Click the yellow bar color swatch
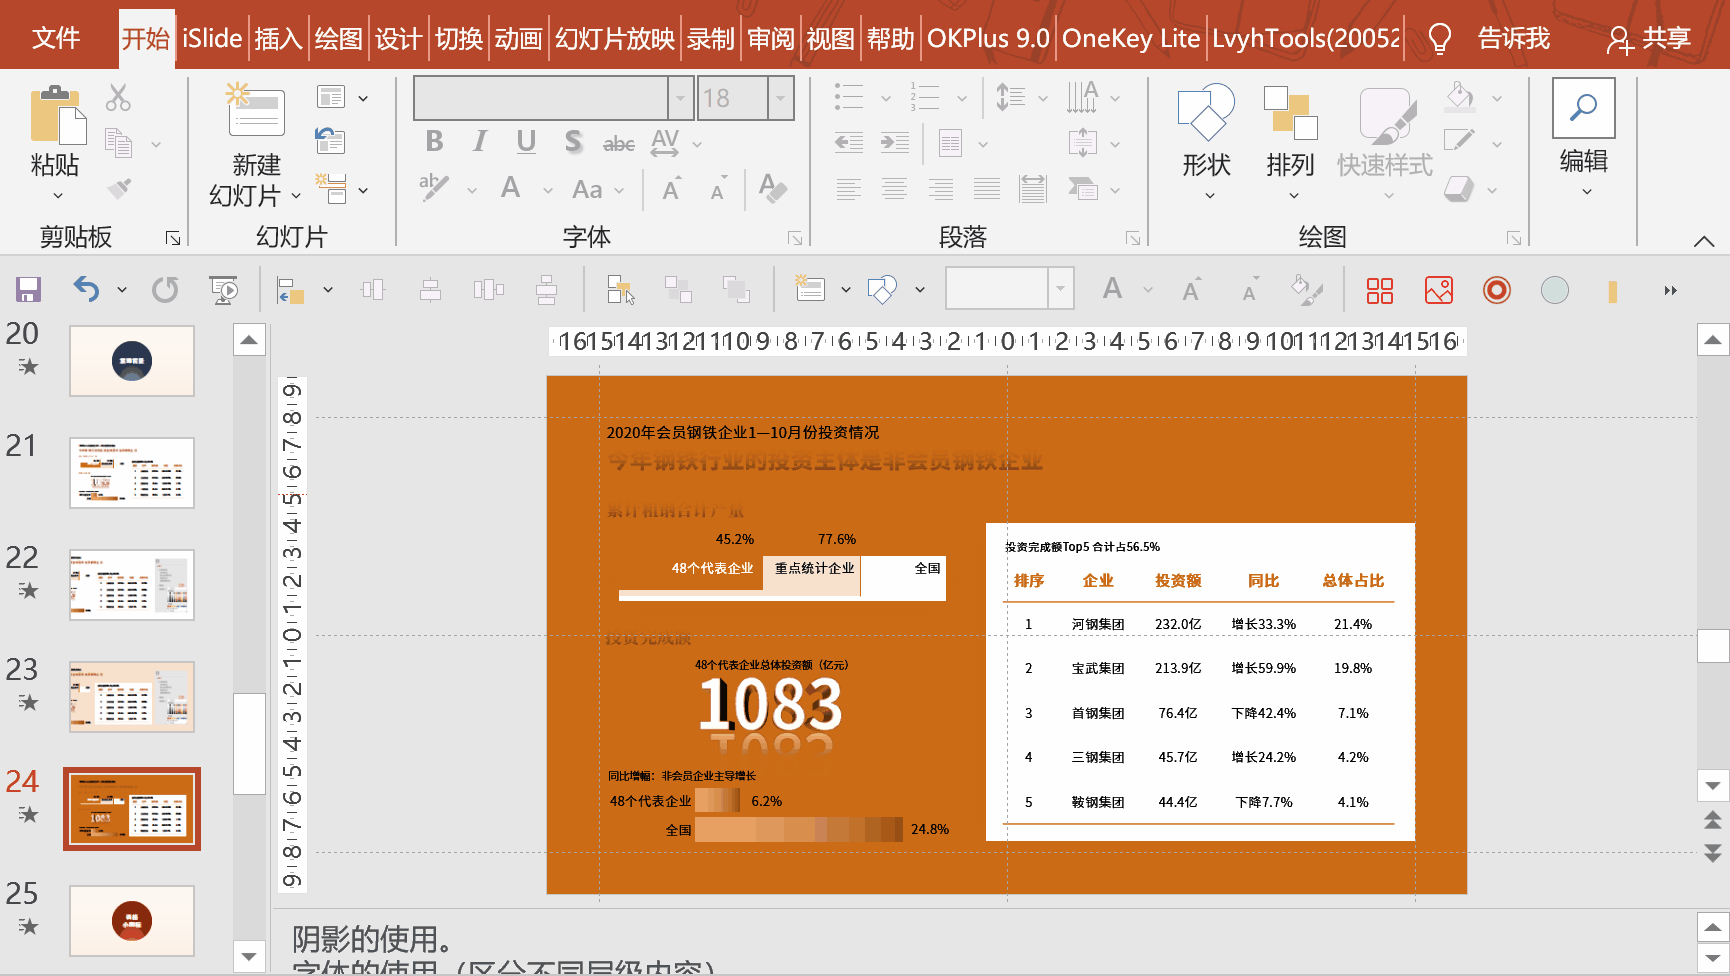1730x976 pixels. click(1612, 291)
